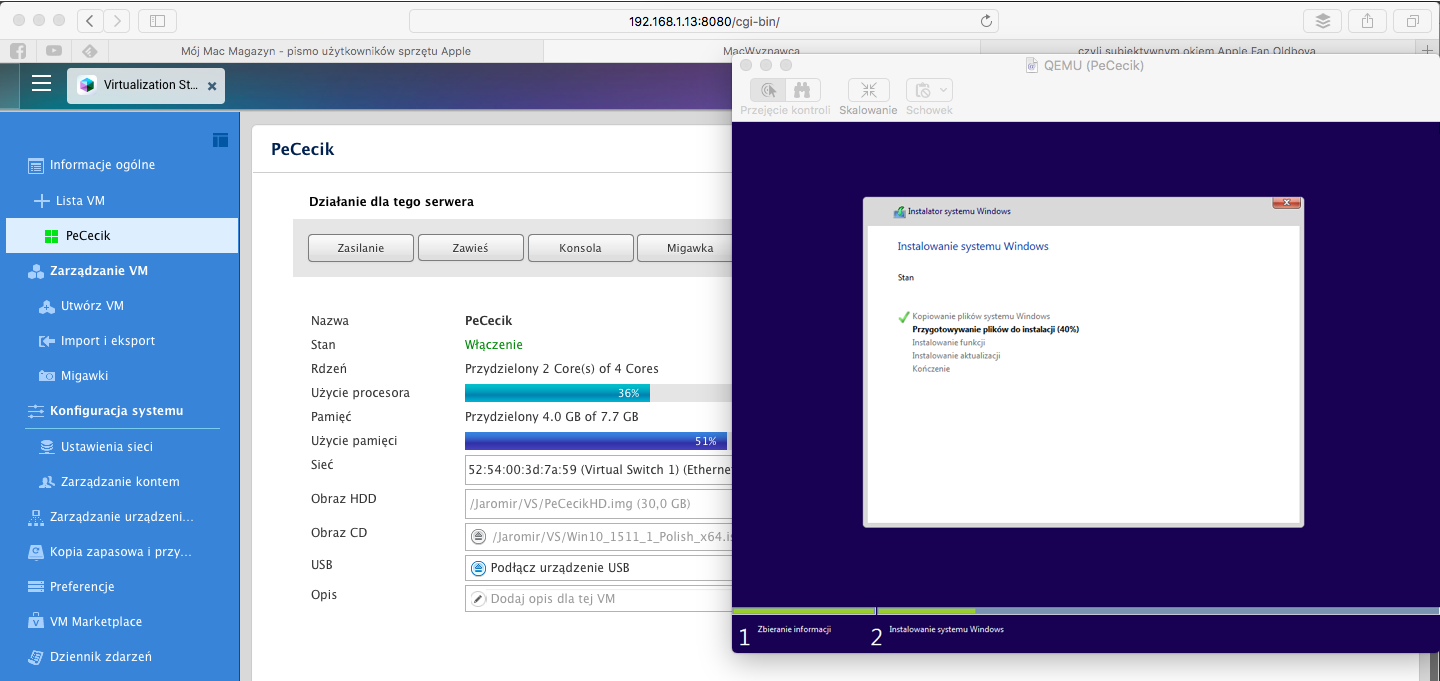
Task: Click the Obraz HDD image path field
Action: (598, 504)
